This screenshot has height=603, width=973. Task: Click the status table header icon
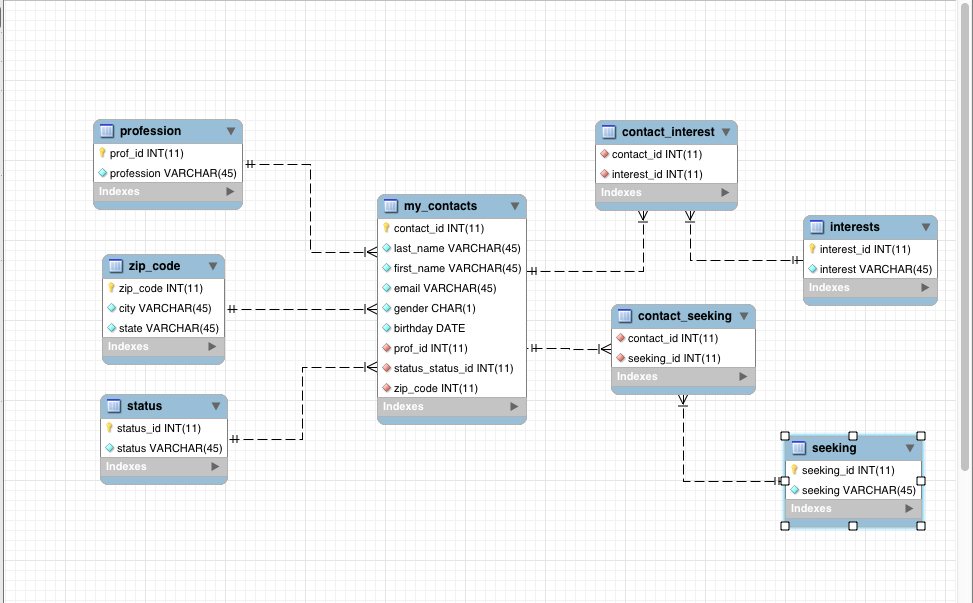point(114,406)
